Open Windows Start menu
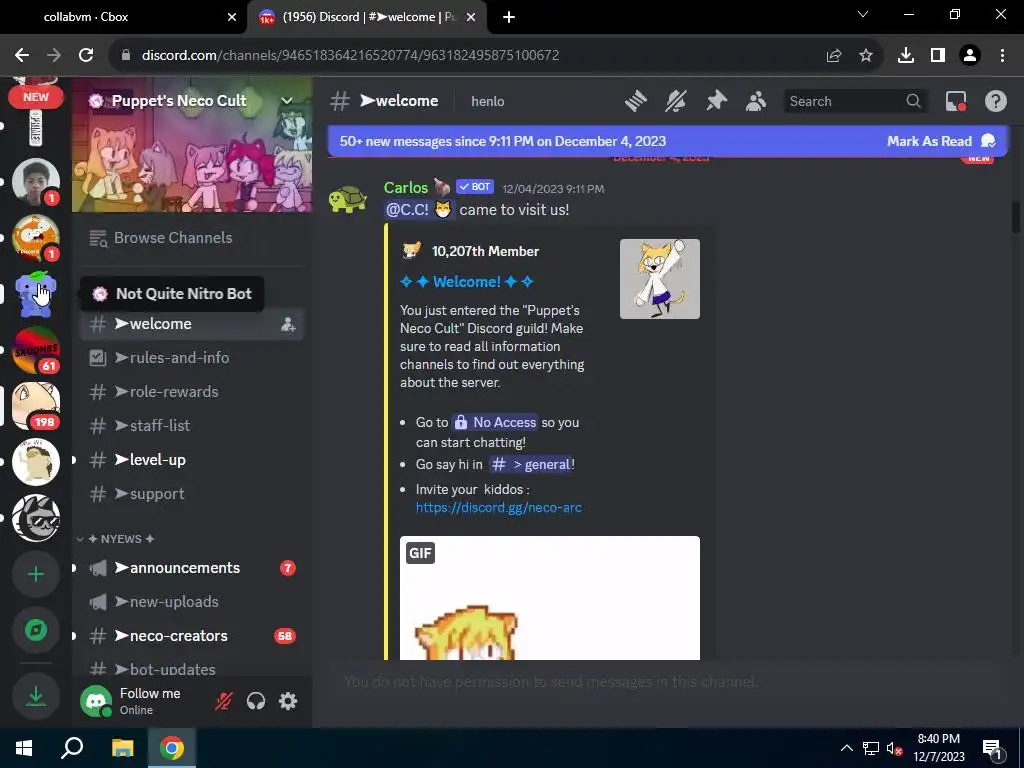This screenshot has height=768, width=1024. pyautogui.click(x=24, y=748)
